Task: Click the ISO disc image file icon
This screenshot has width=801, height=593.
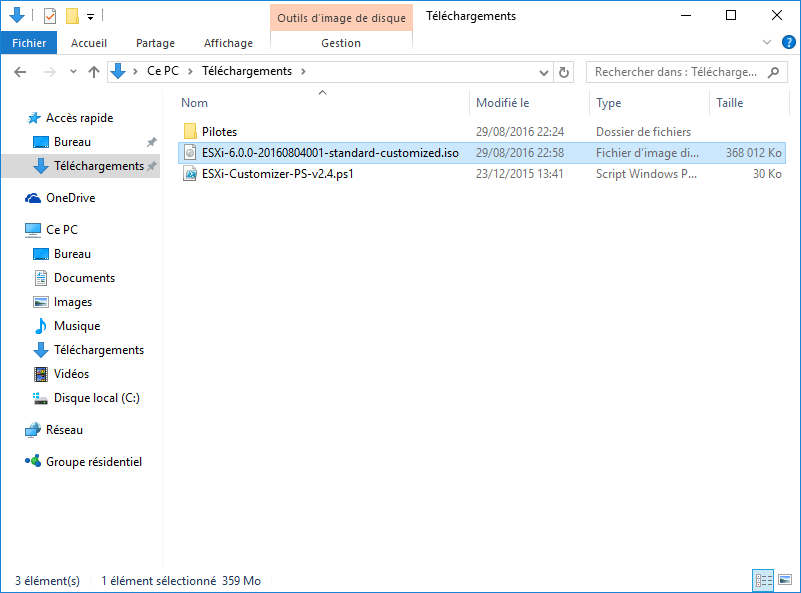Action: pos(190,153)
